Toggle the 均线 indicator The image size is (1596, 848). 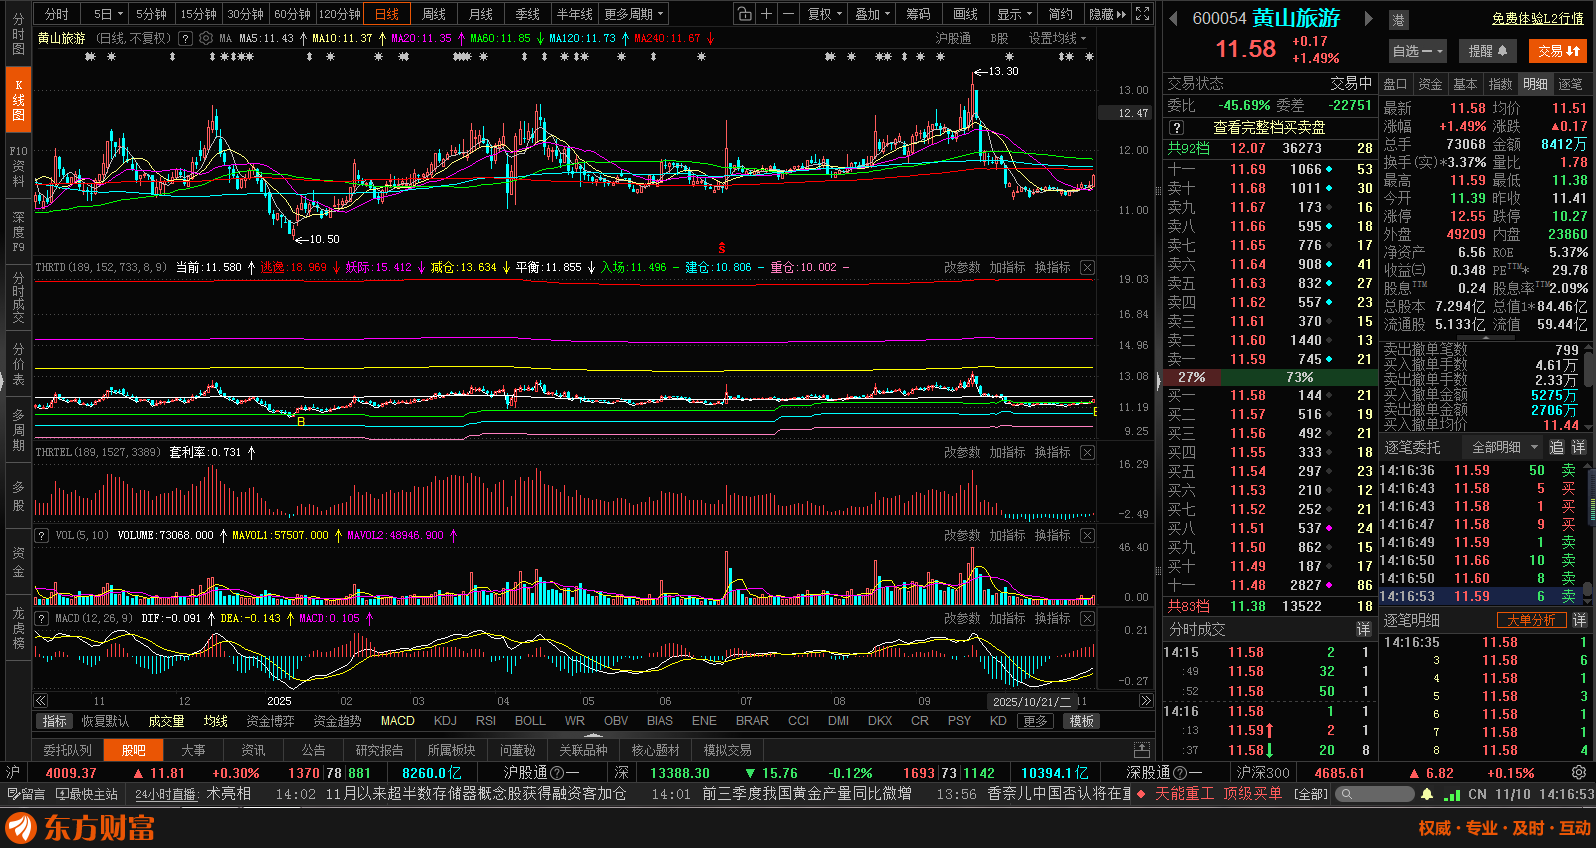tap(216, 721)
